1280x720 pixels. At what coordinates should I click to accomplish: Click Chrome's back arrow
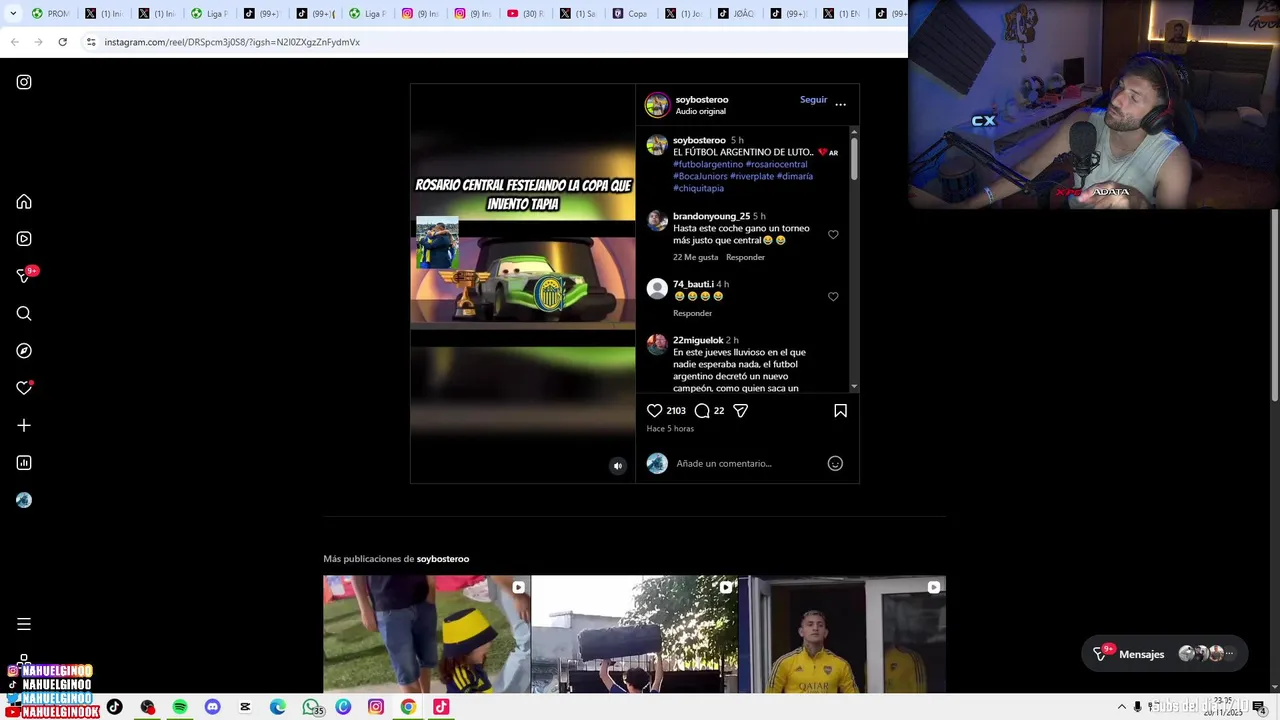[14, 42]
